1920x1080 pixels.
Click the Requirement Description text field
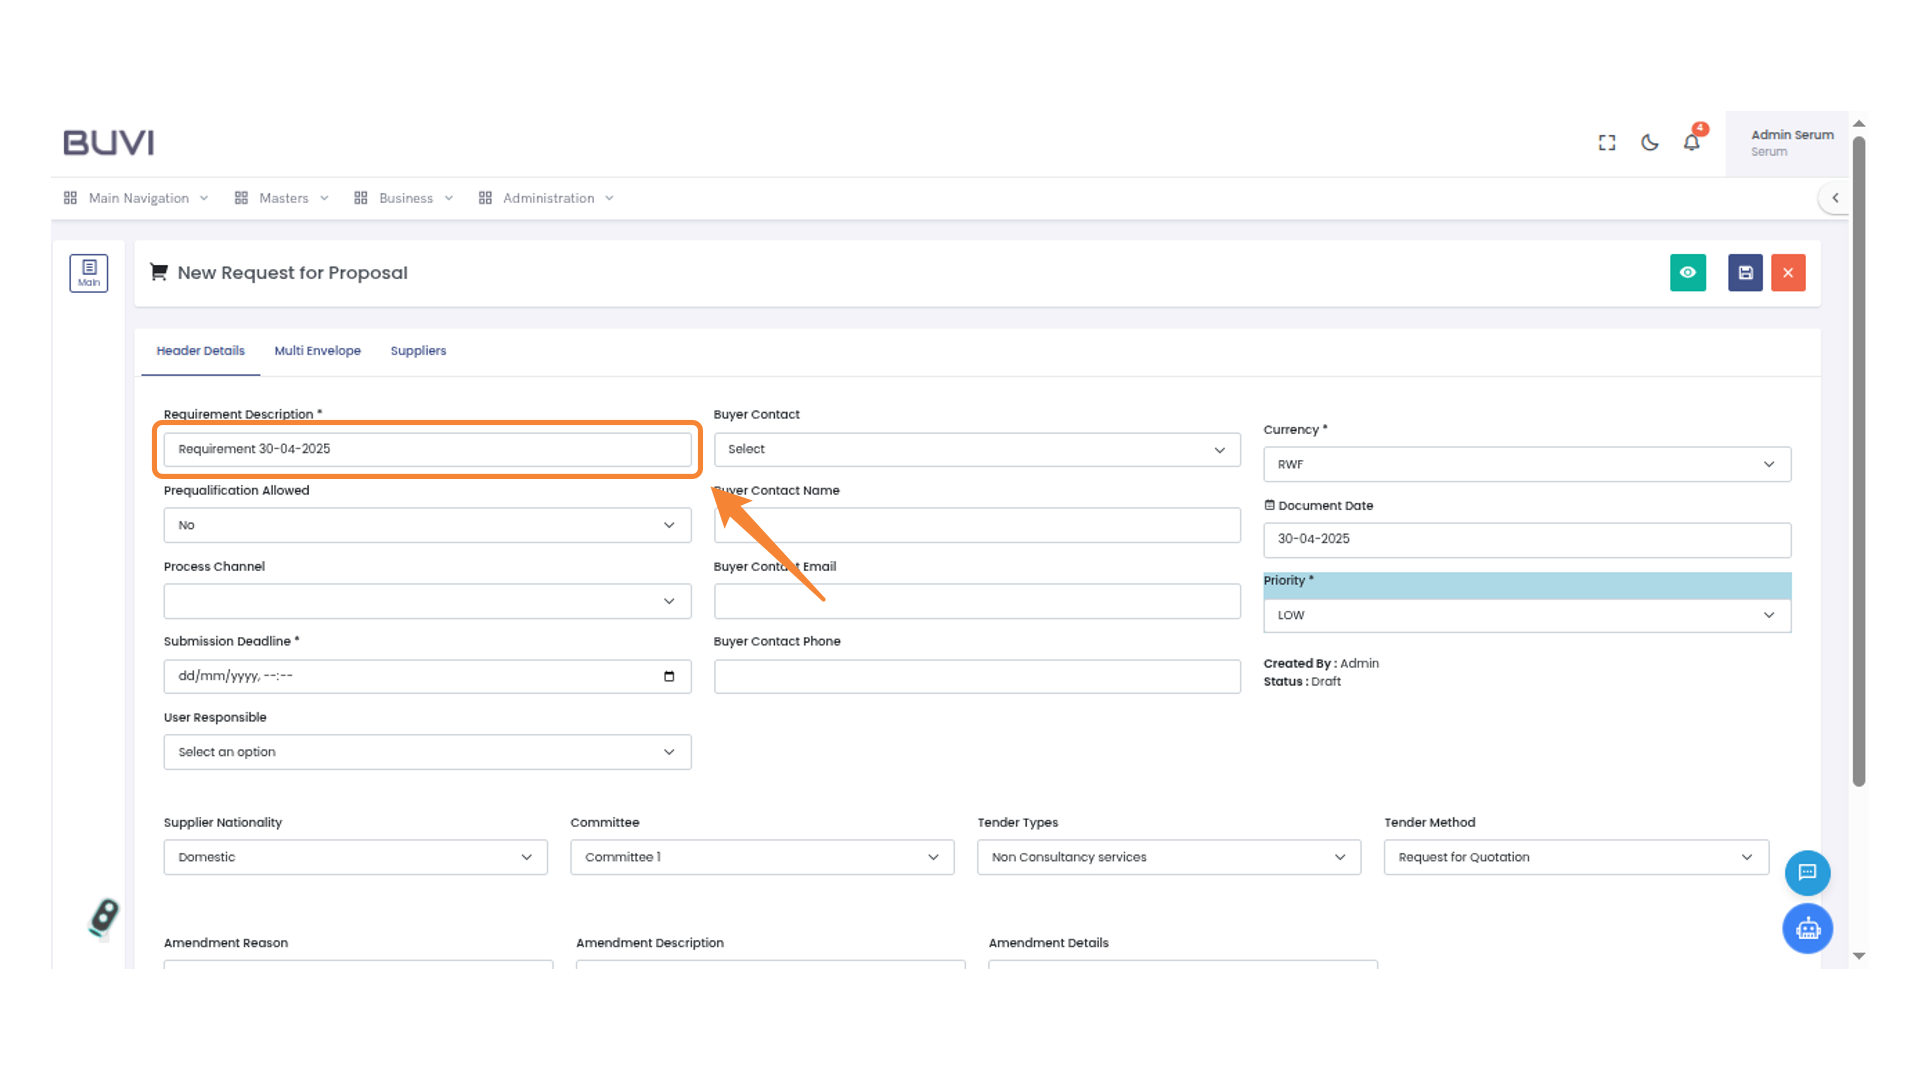(427, 449)
